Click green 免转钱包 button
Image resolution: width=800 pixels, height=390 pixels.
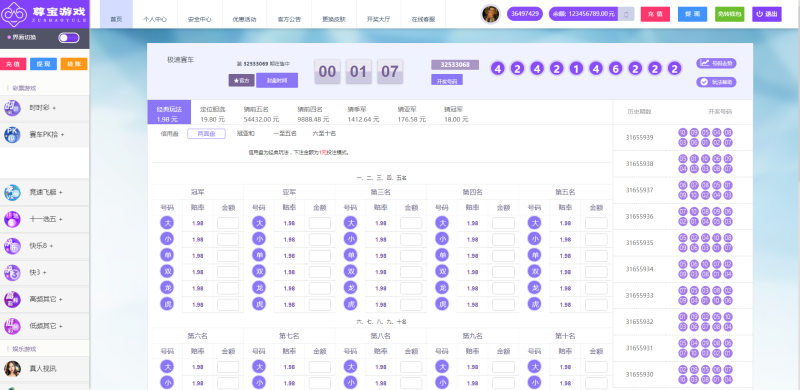click(730, 14)
